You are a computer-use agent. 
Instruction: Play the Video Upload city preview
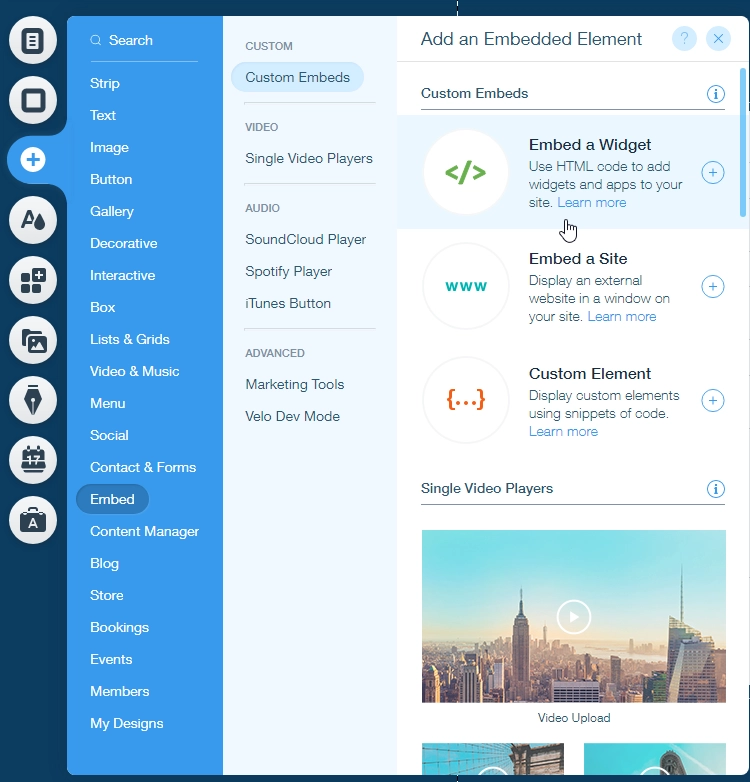pos(573,617)
